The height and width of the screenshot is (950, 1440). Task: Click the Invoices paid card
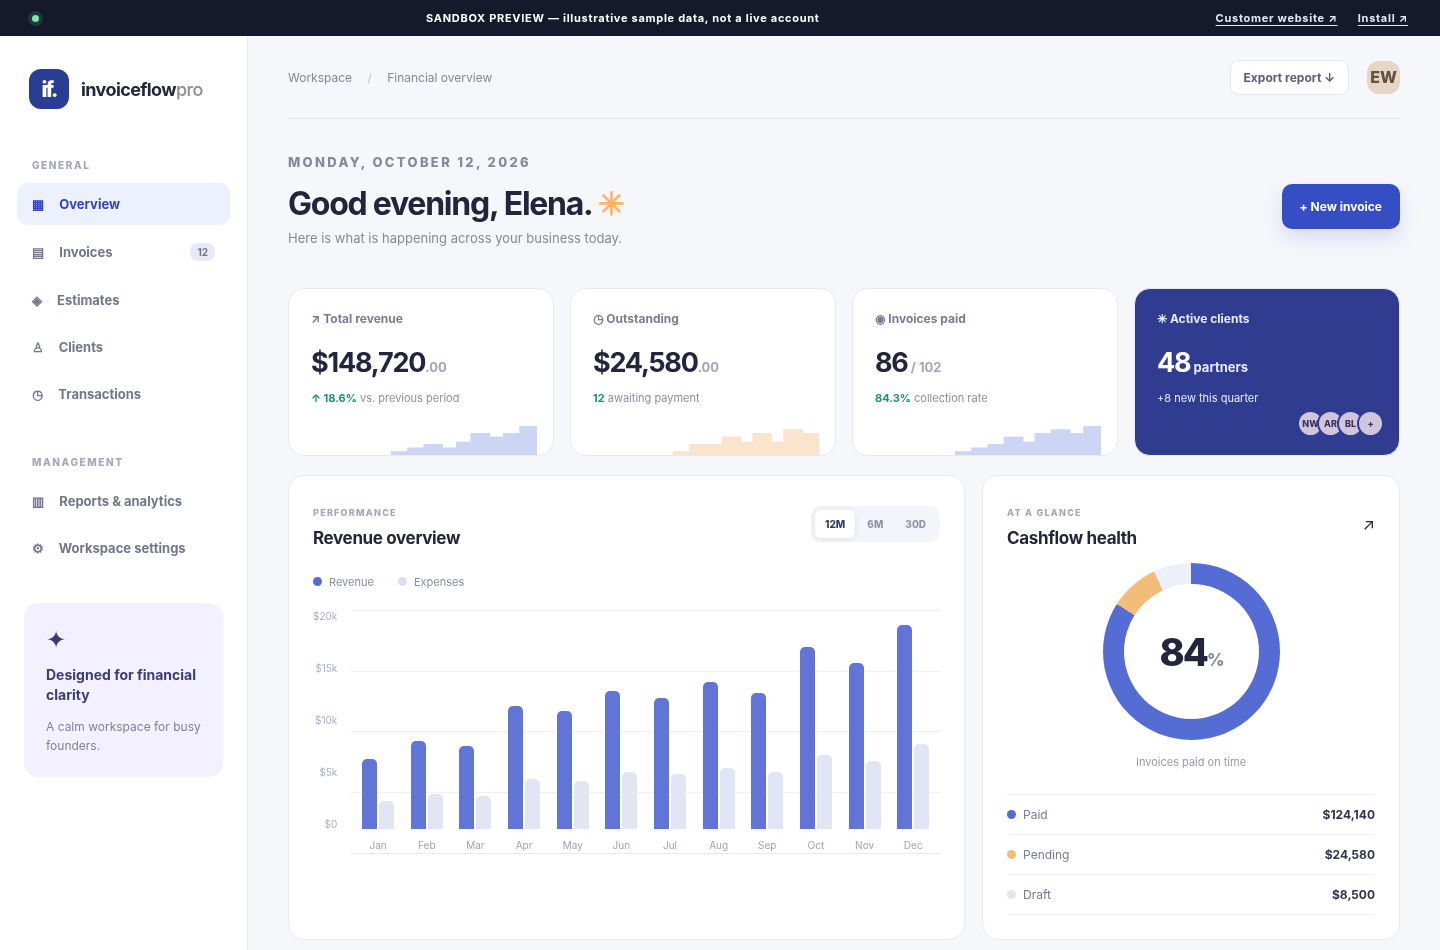[985, 372]
